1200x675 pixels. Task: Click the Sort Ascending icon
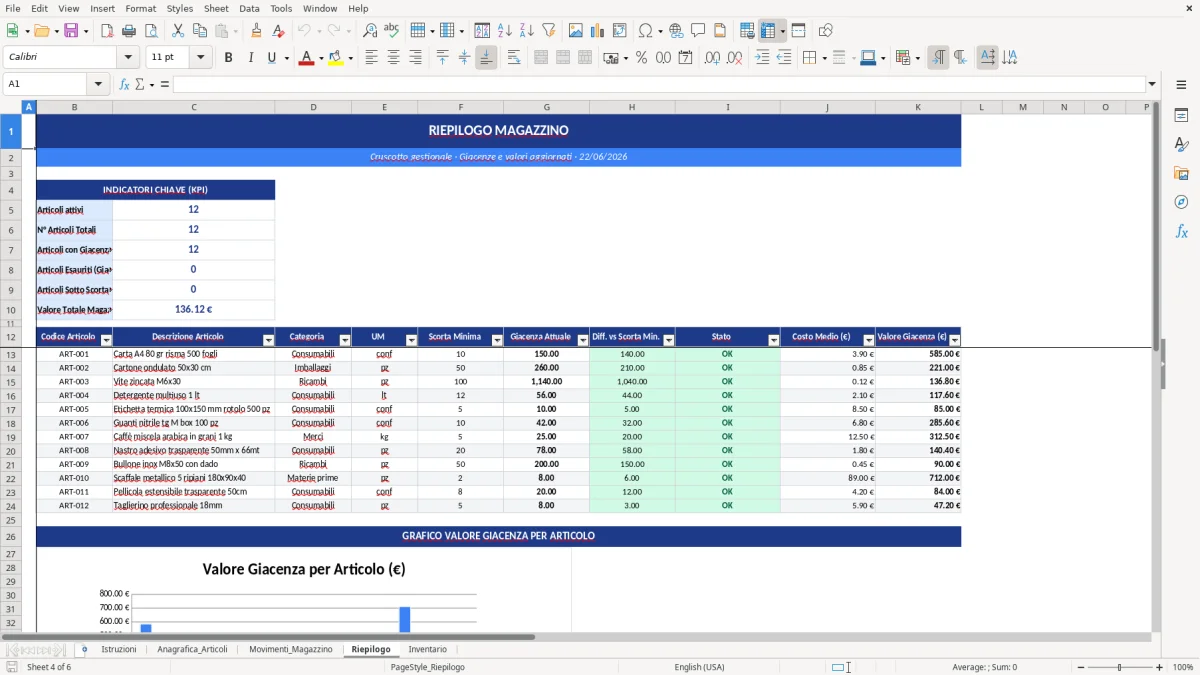504,31
